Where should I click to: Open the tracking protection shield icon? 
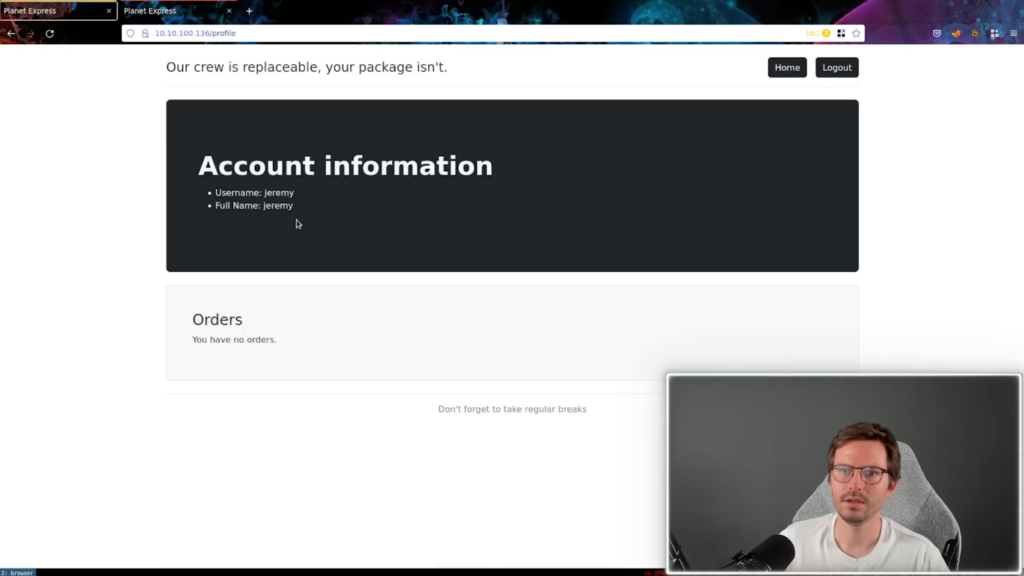[x=131, y=33]
